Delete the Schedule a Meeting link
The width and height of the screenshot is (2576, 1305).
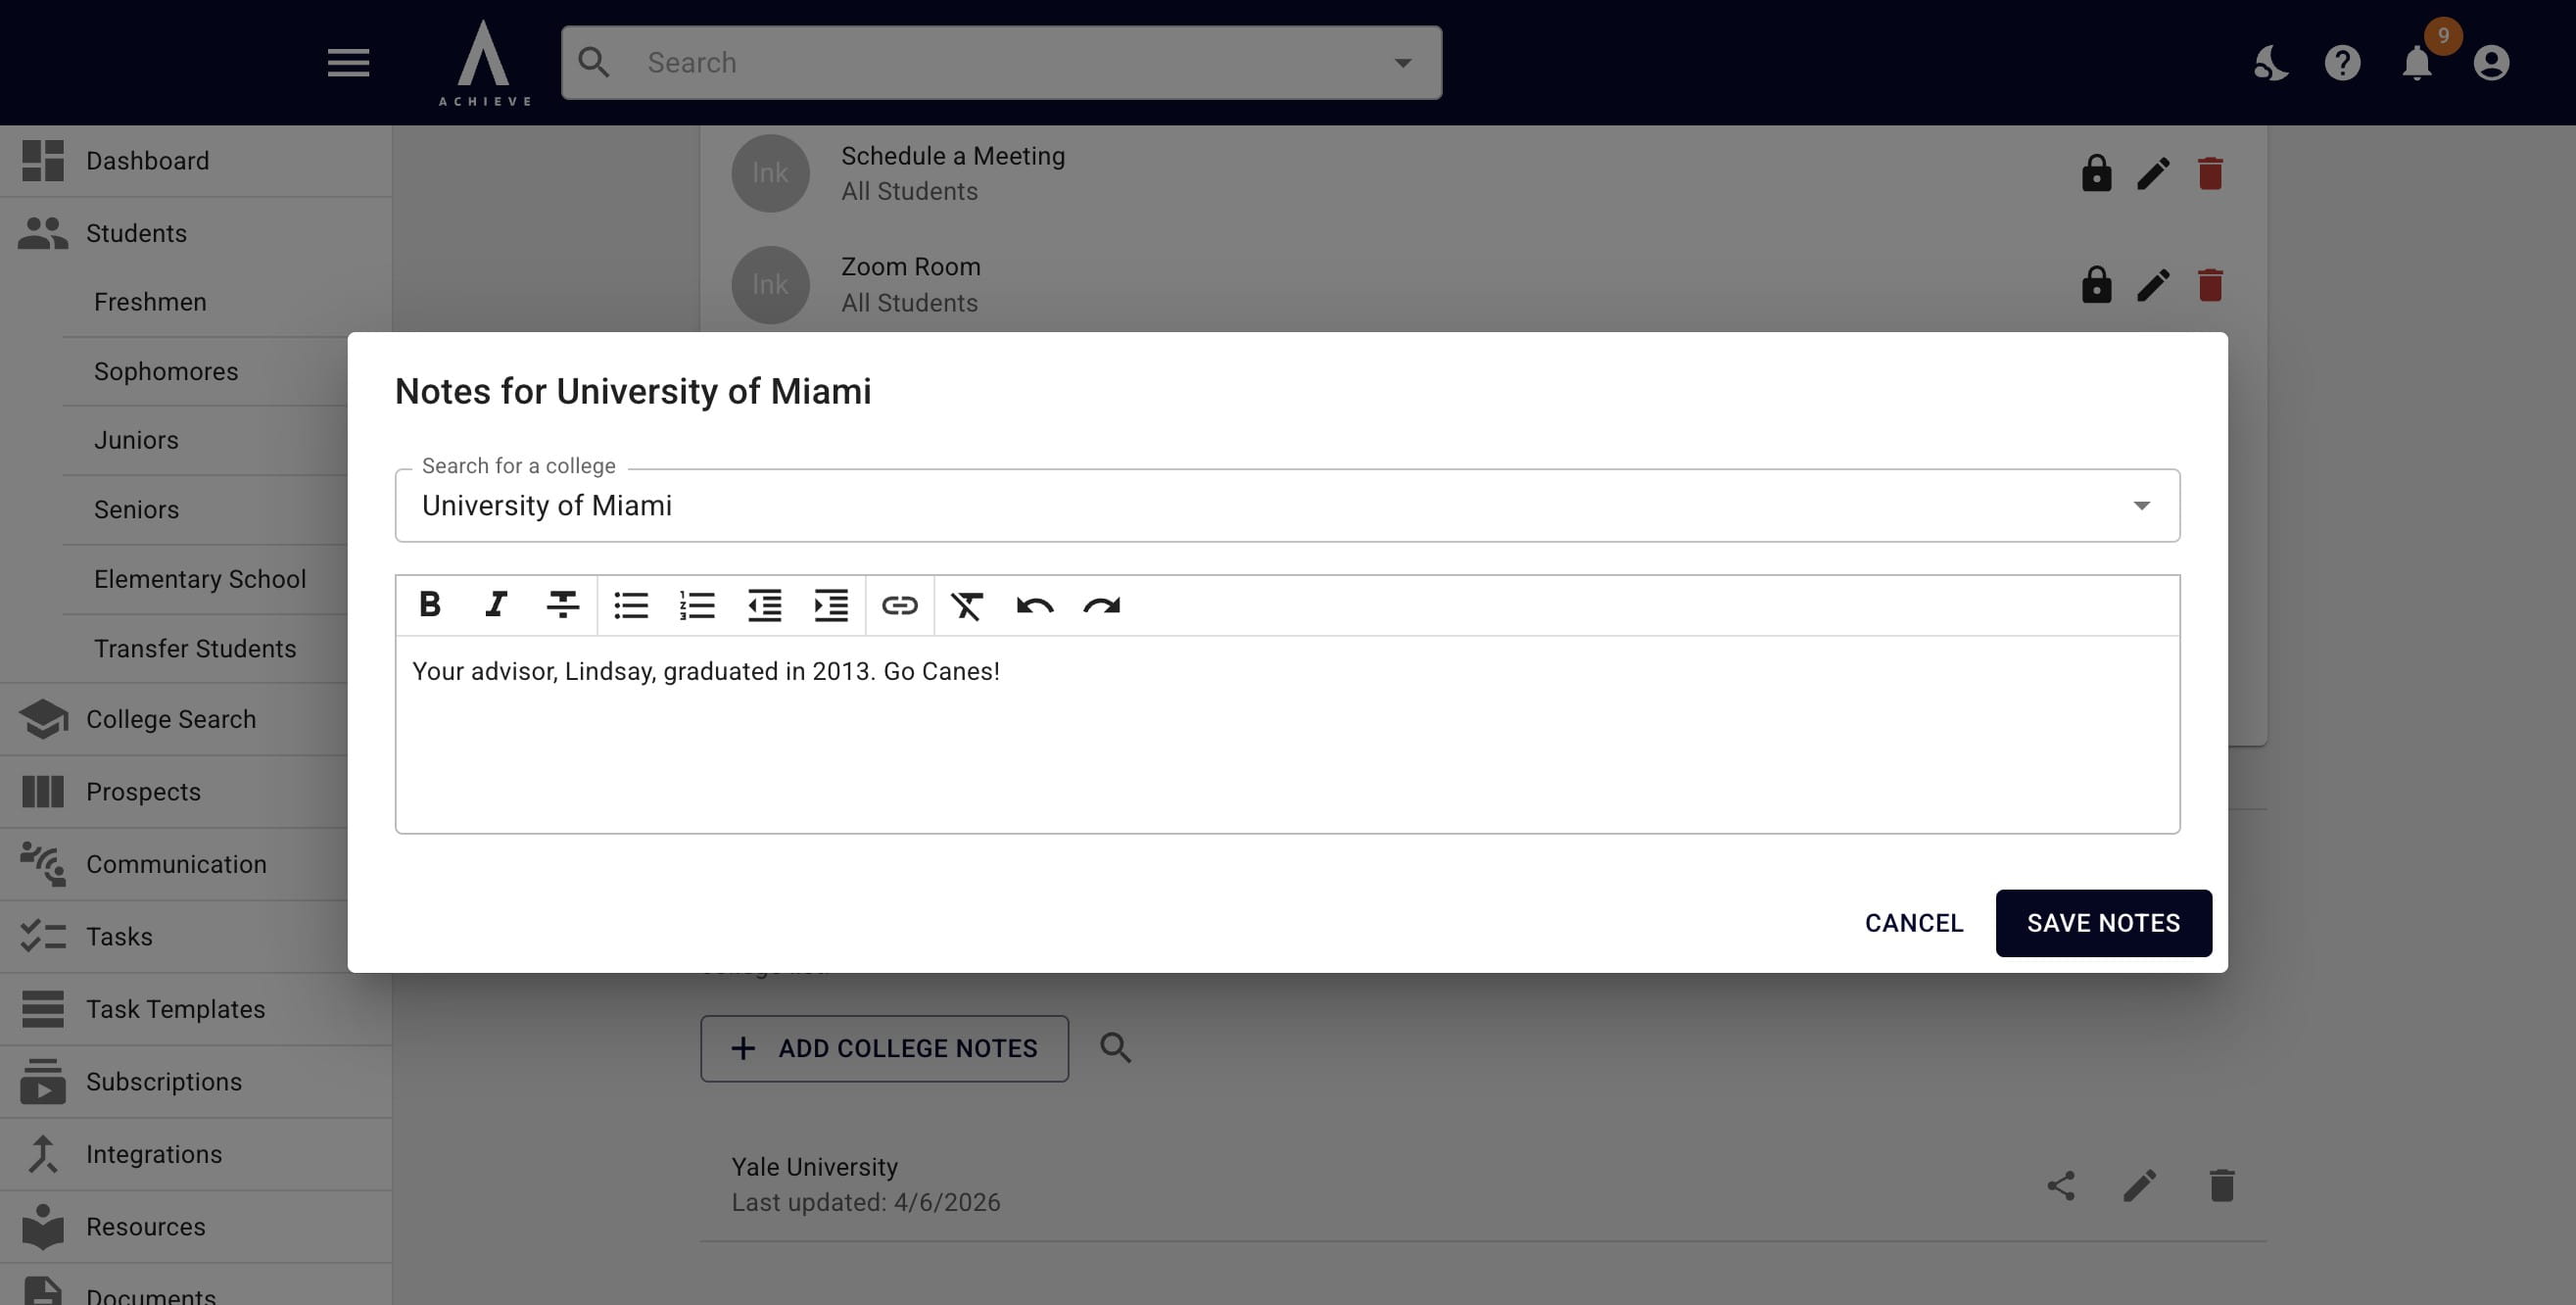[x=2210, y=174]
